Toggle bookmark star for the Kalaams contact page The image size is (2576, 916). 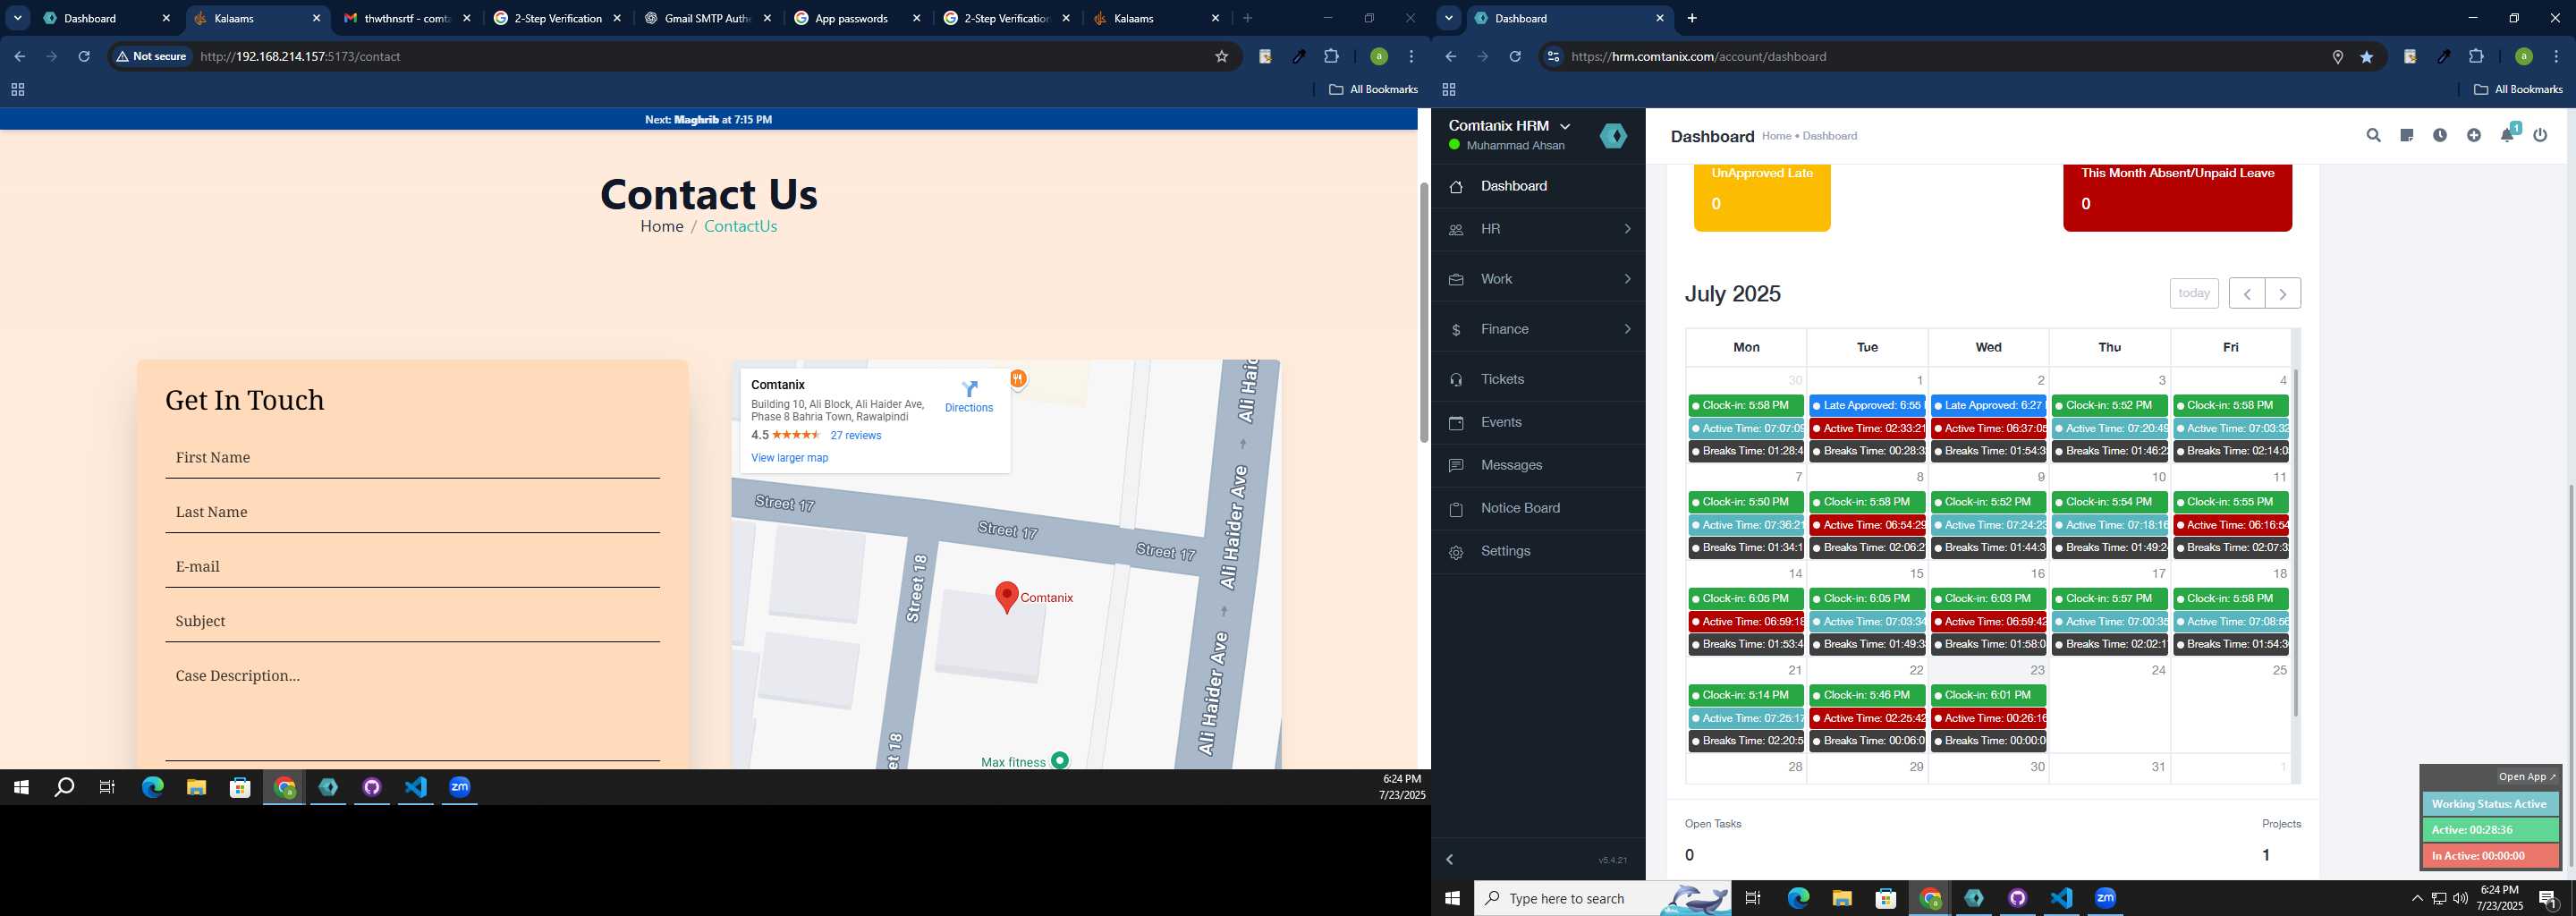coord(1221,57)
